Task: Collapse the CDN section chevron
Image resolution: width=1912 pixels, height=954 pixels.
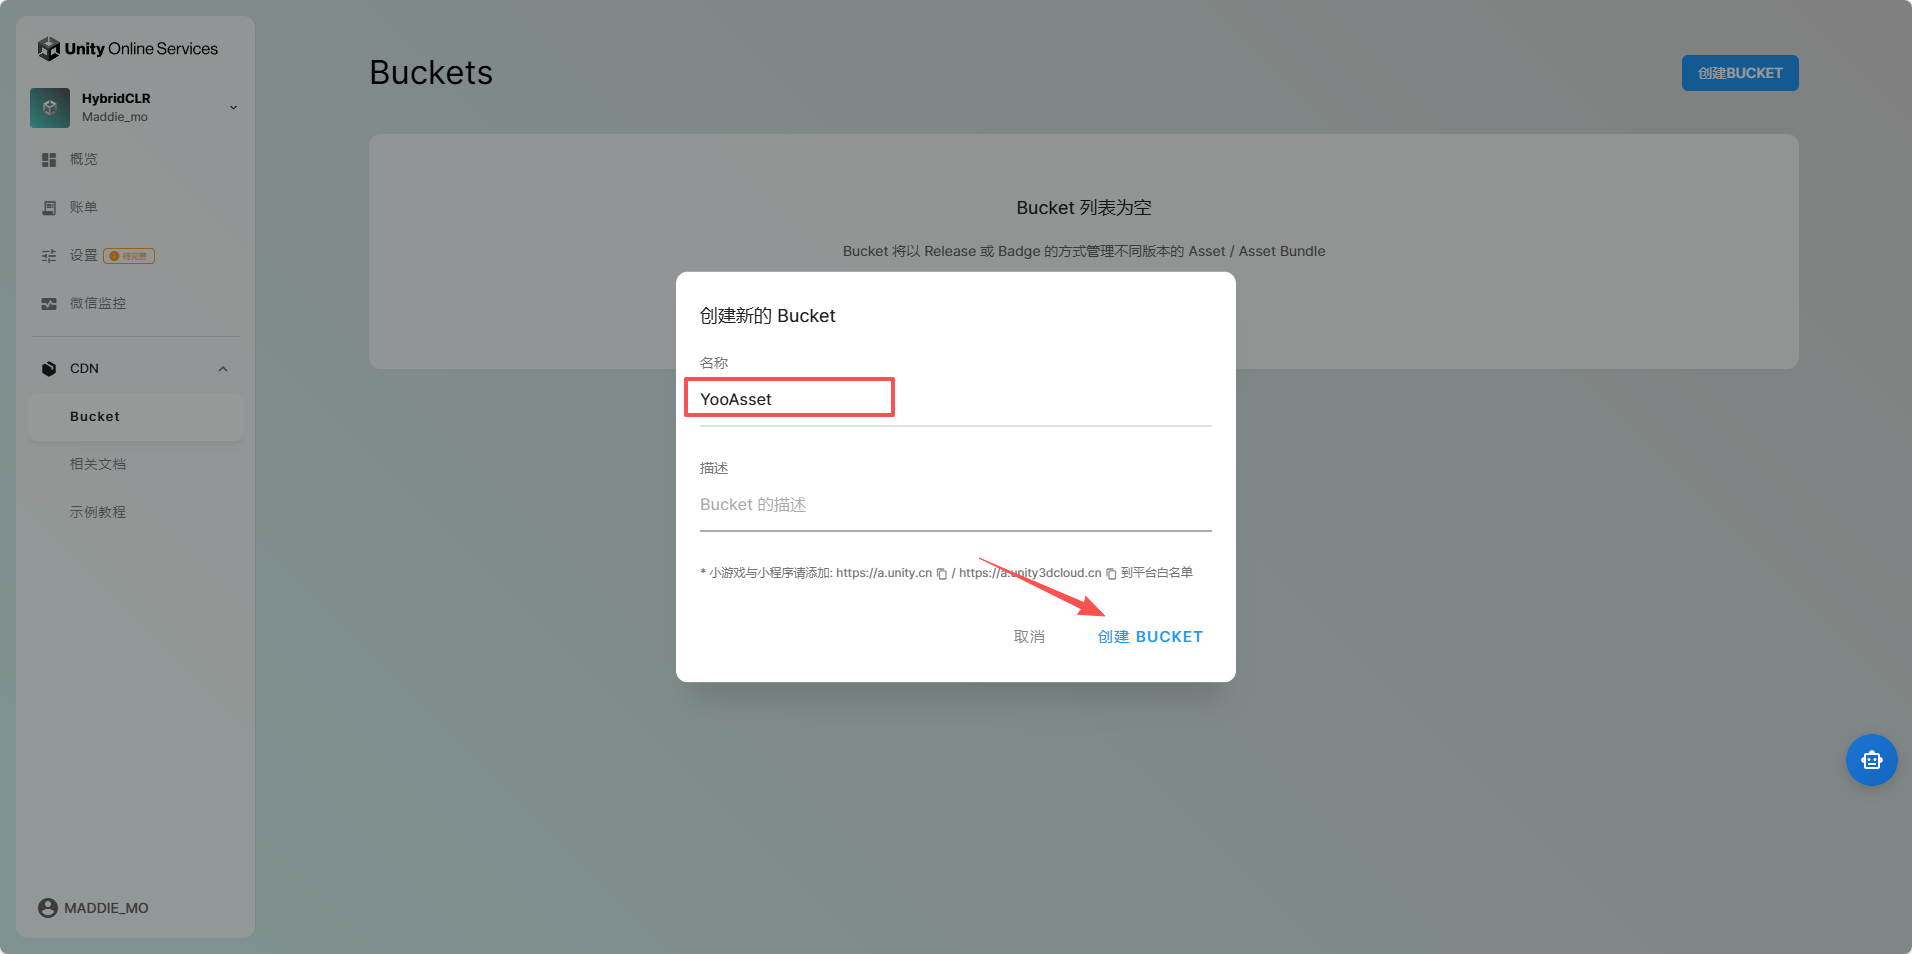Action: (223, 369)
